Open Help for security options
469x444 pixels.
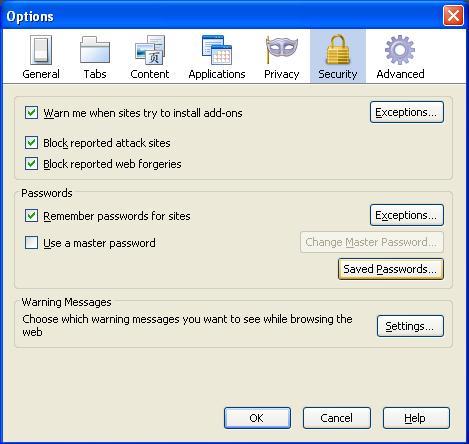(x=416, y=418)
